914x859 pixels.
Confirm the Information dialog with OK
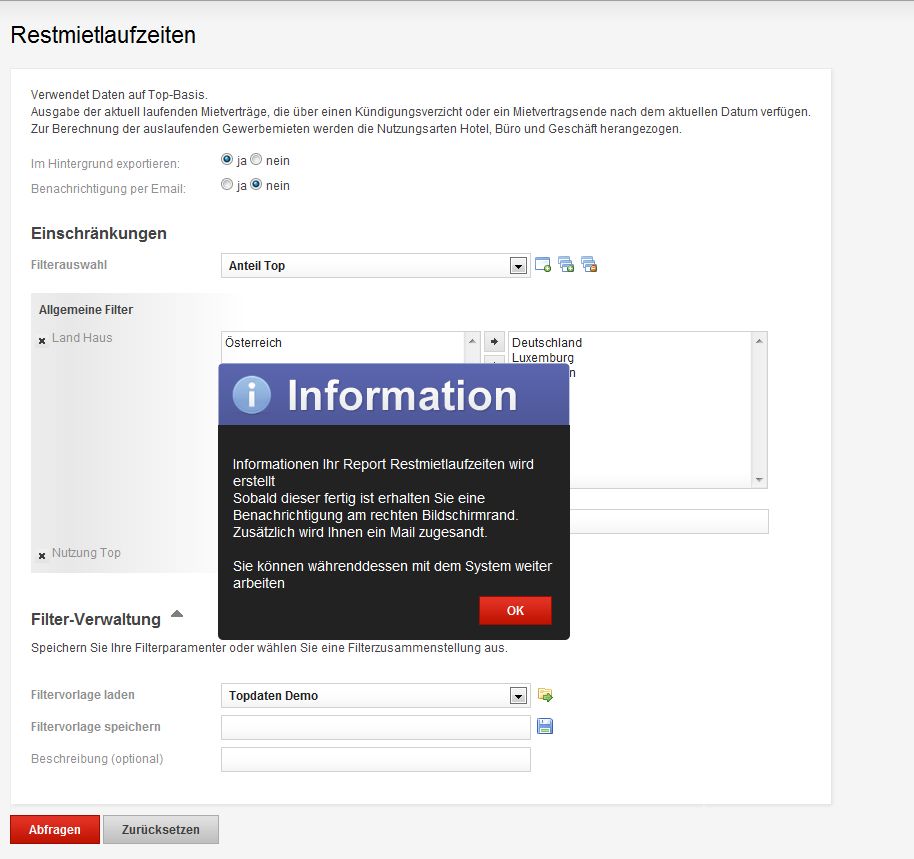pyautogui.click(x=515, y=610)
